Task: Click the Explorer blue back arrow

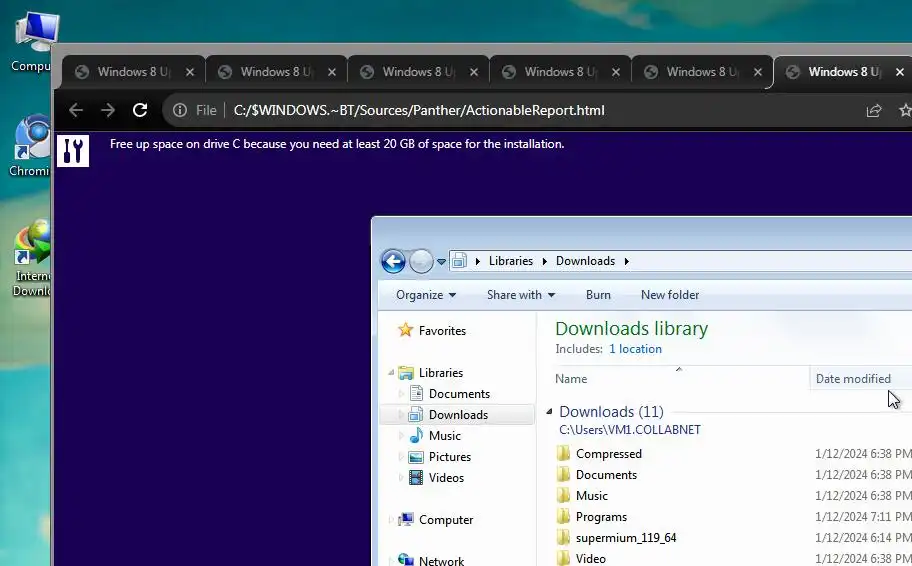Action: [x=393, y=261]
